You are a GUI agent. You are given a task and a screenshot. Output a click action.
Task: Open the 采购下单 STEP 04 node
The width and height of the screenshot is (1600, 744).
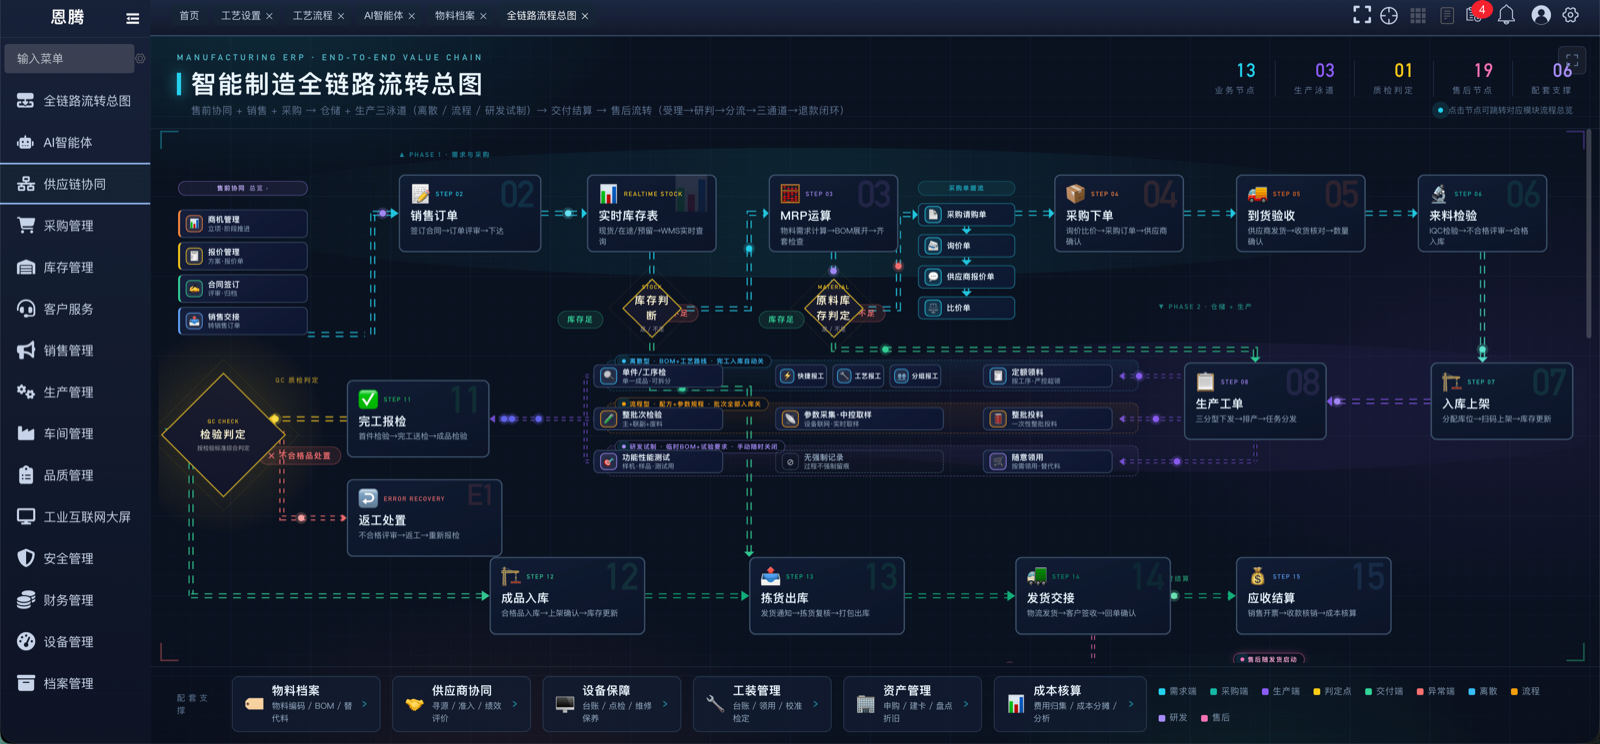[x=1119, y=213]
